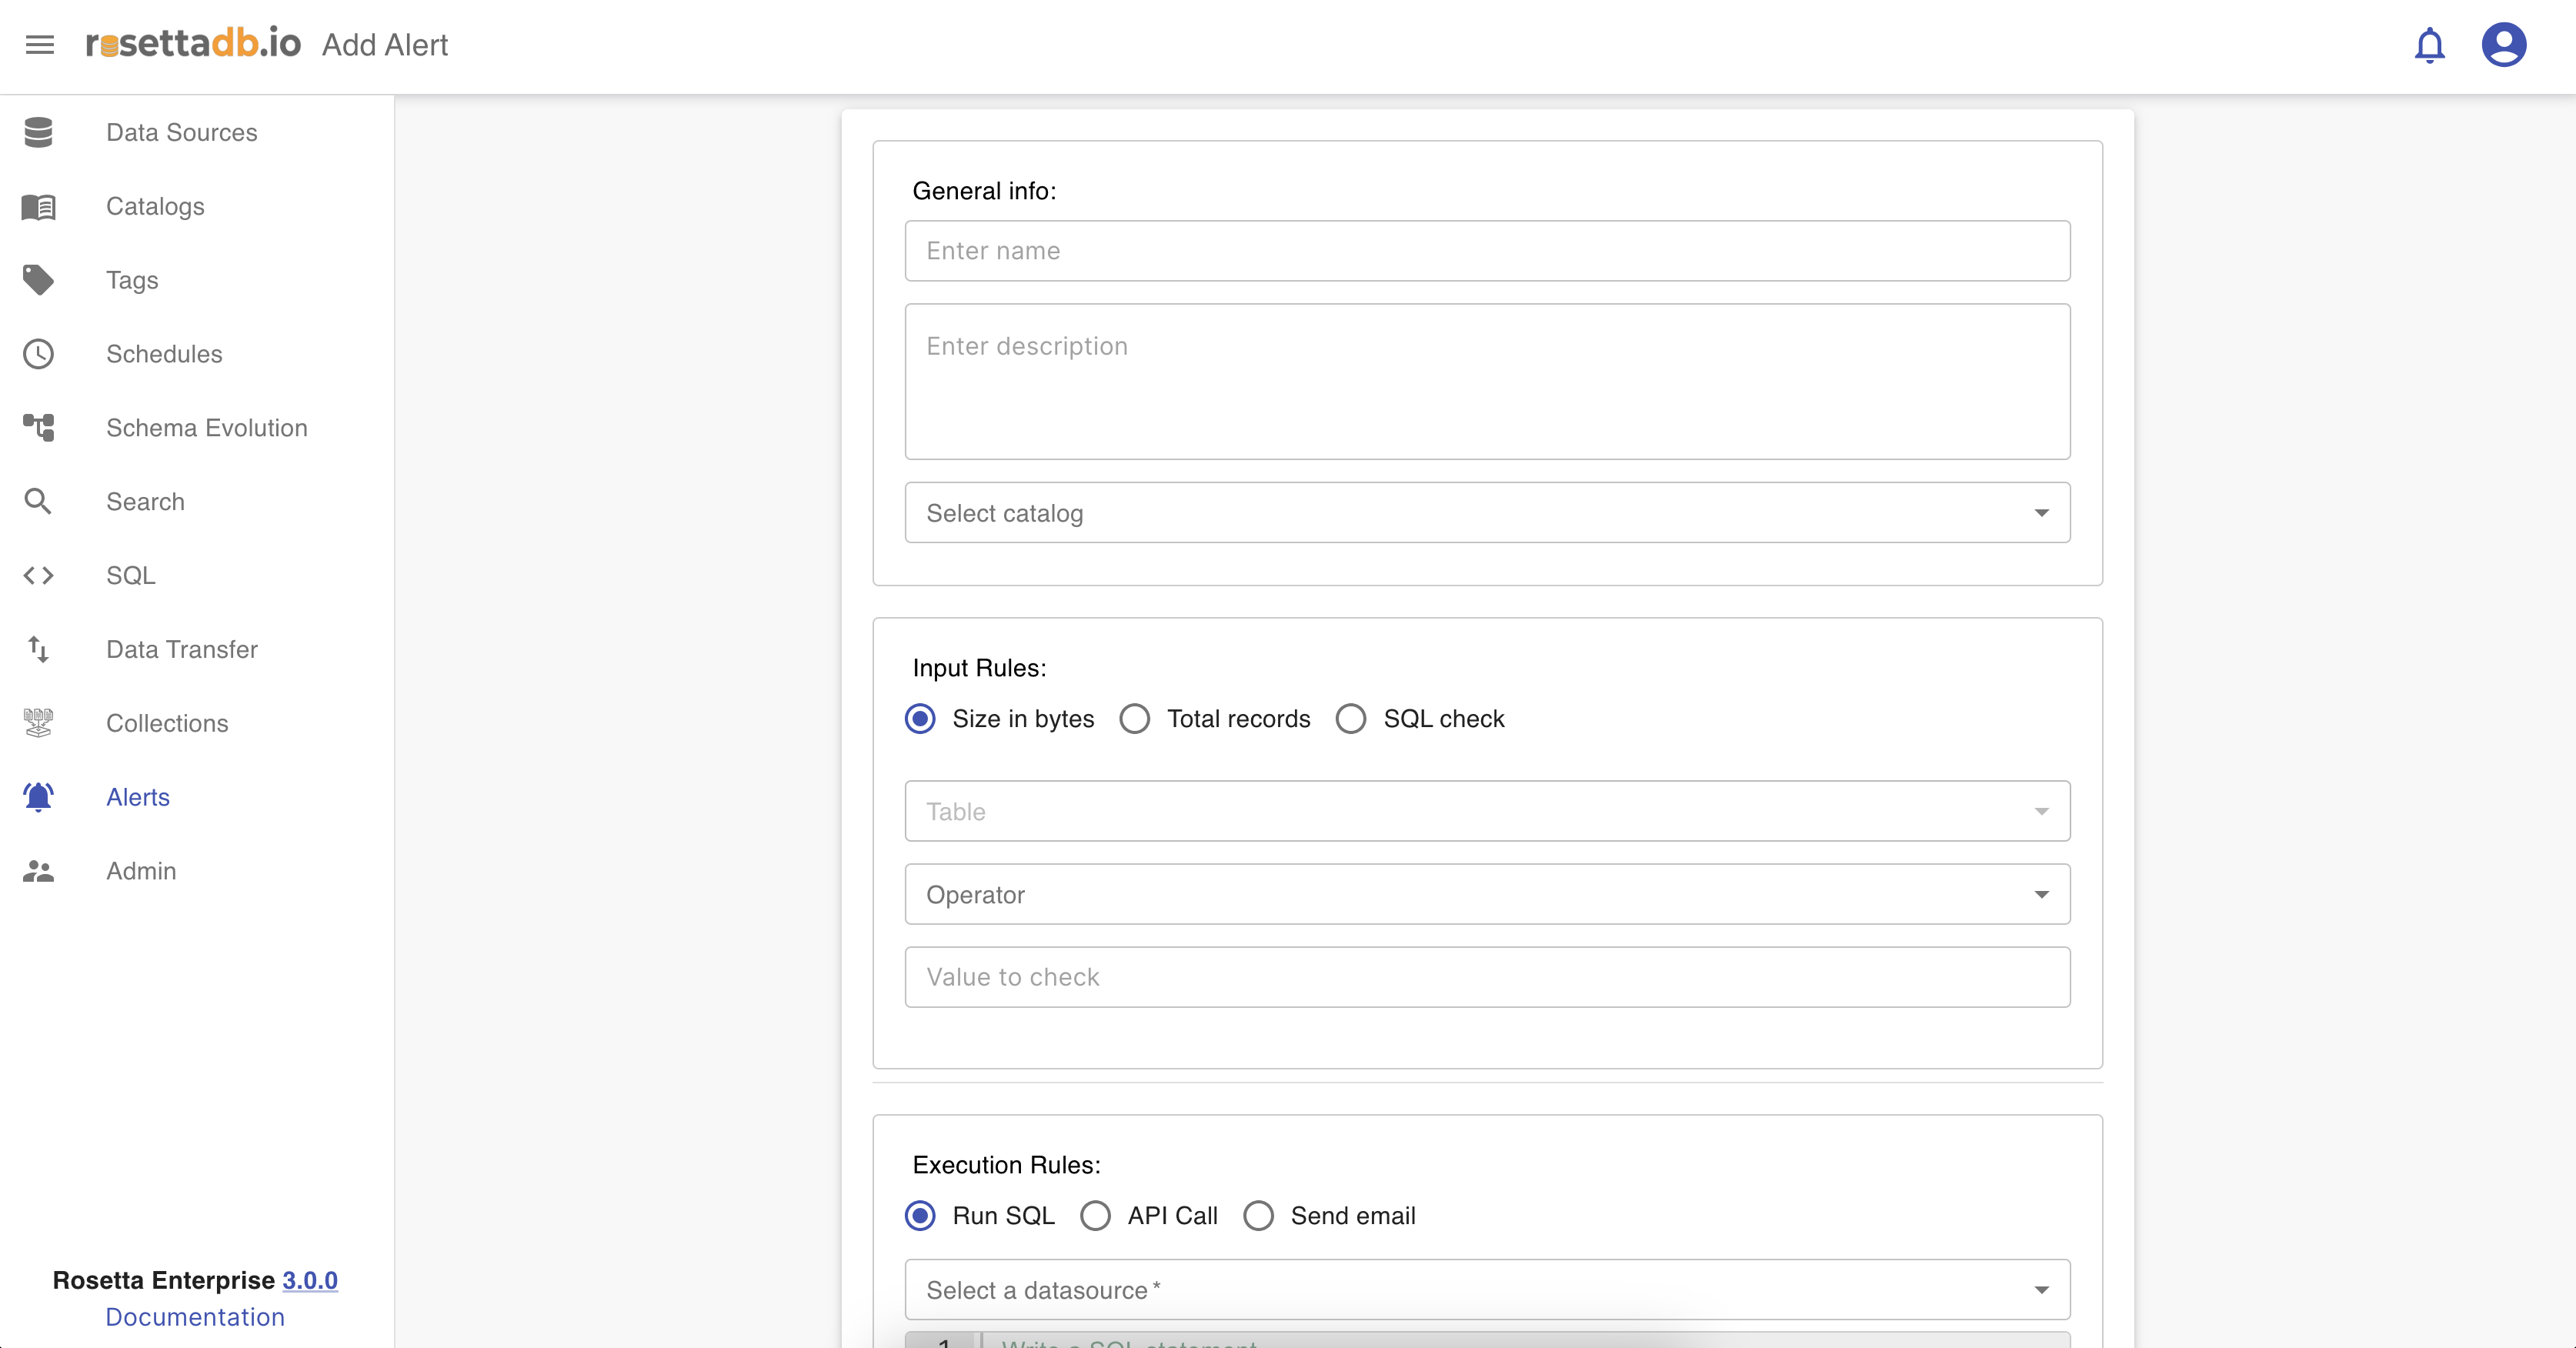Click the Data Transfer arrows icon
Screen dimensions: 2576x1348
pos(38,649)
